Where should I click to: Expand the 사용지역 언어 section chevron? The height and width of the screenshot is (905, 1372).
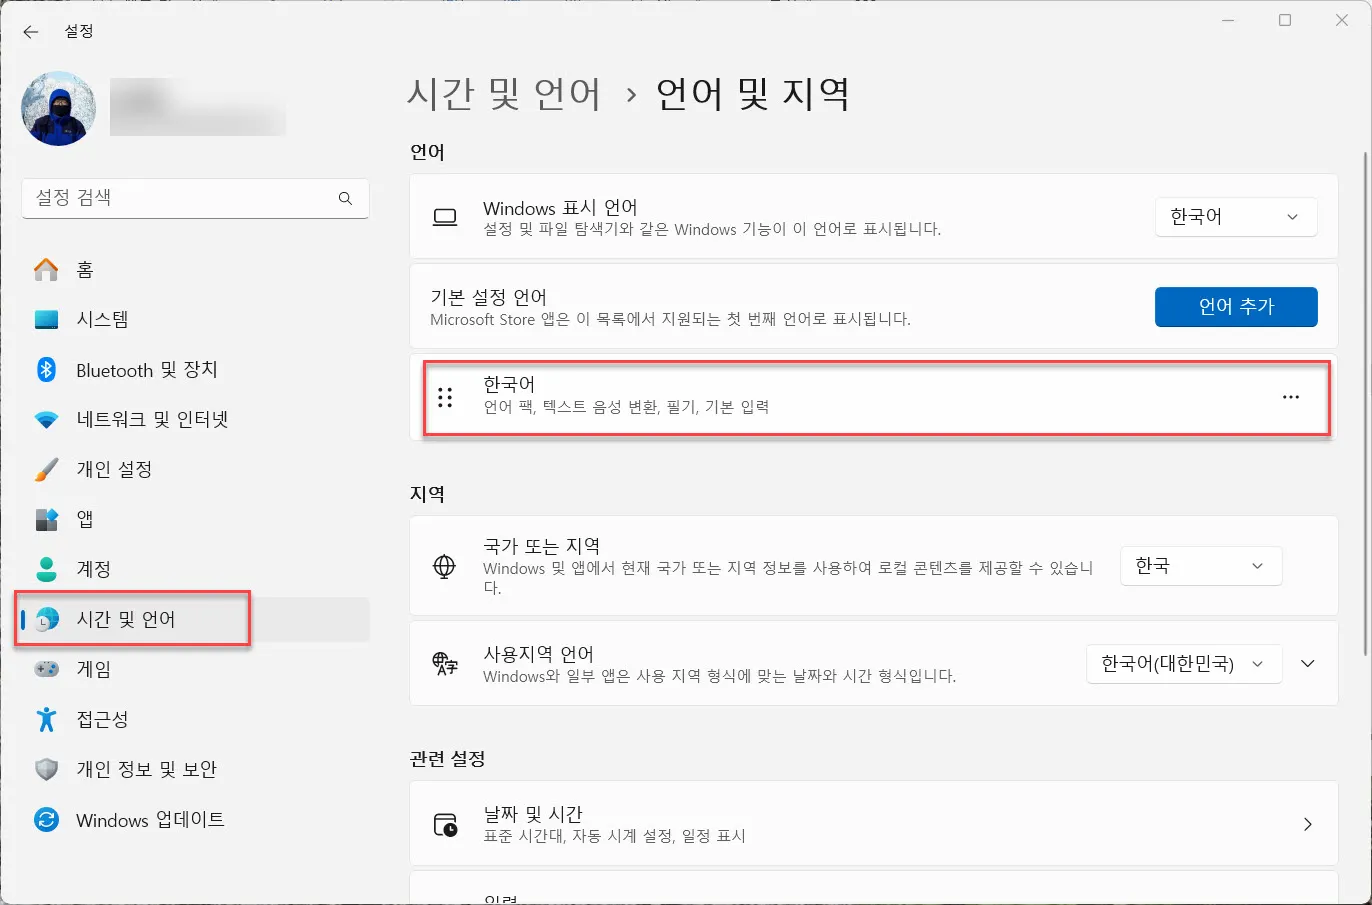click(1308, 663)
